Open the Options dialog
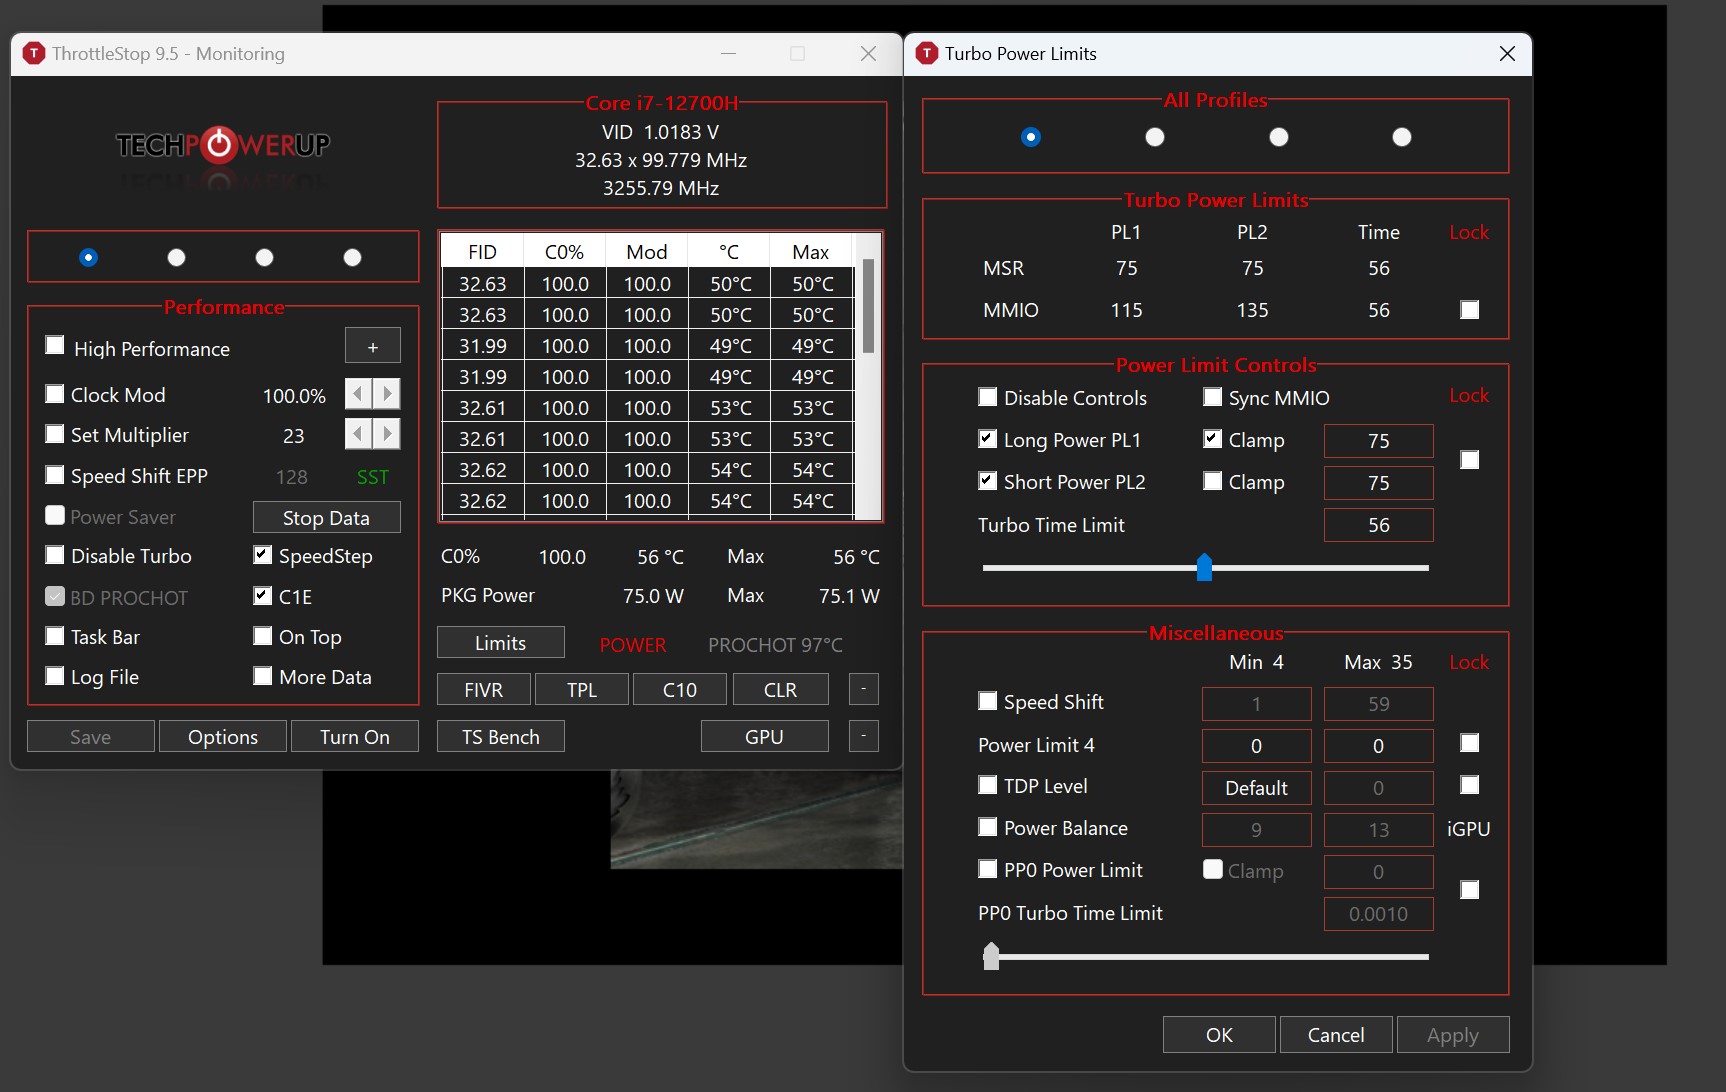 click(x=223, y=736)
